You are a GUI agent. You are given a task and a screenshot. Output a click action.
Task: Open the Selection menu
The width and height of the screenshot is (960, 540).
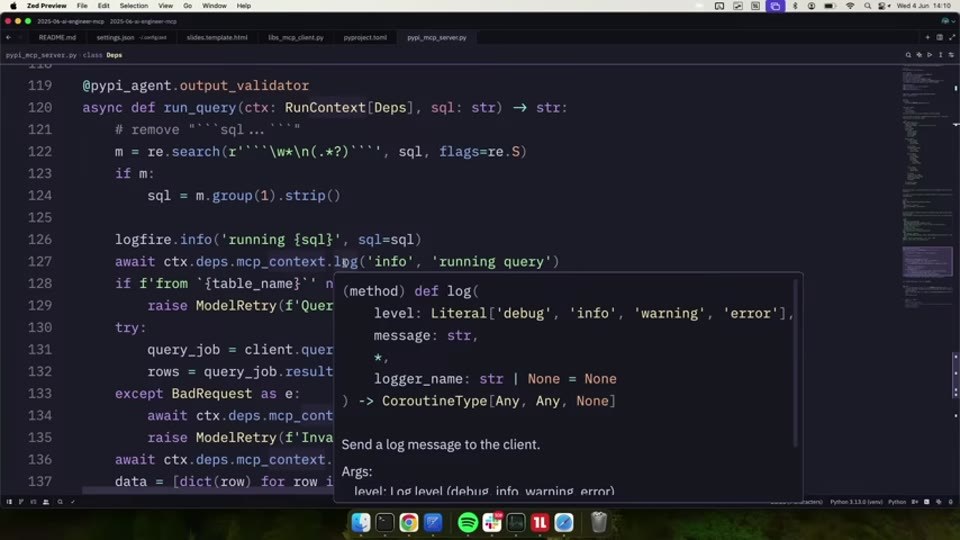click(x=133, y=6)
